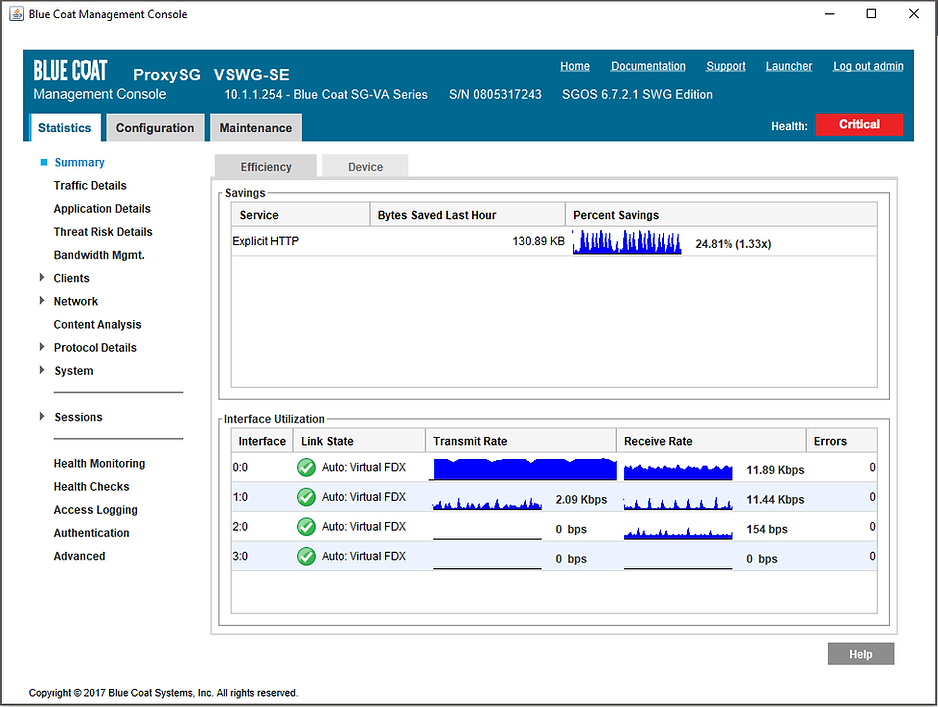Open the Home link
The image size is (938, 707).
[x=575, y=66]
